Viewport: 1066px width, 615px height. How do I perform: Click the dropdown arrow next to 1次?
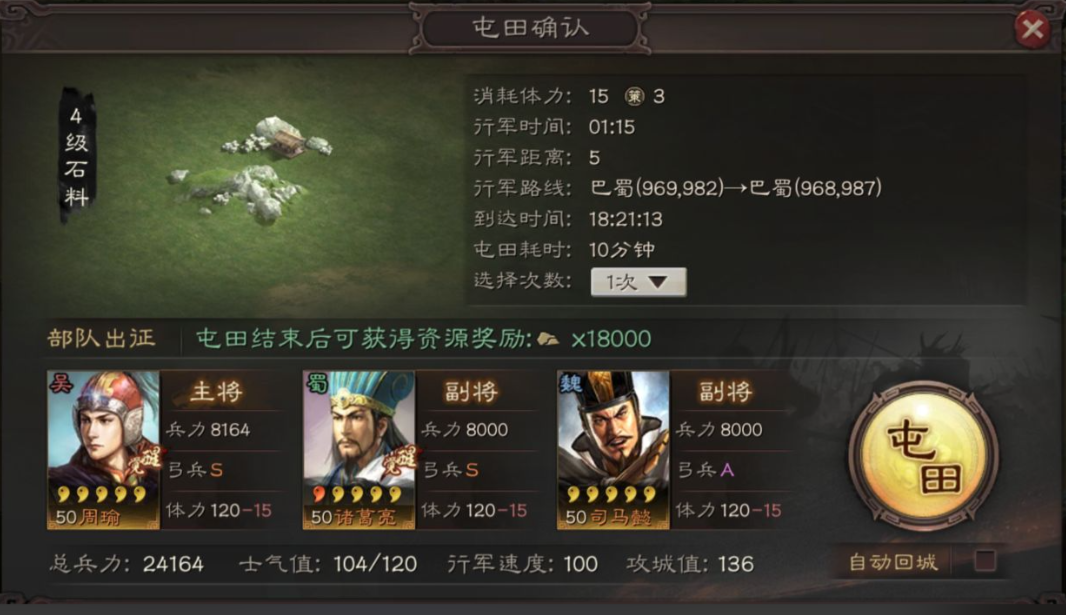[x=657, y=281]
